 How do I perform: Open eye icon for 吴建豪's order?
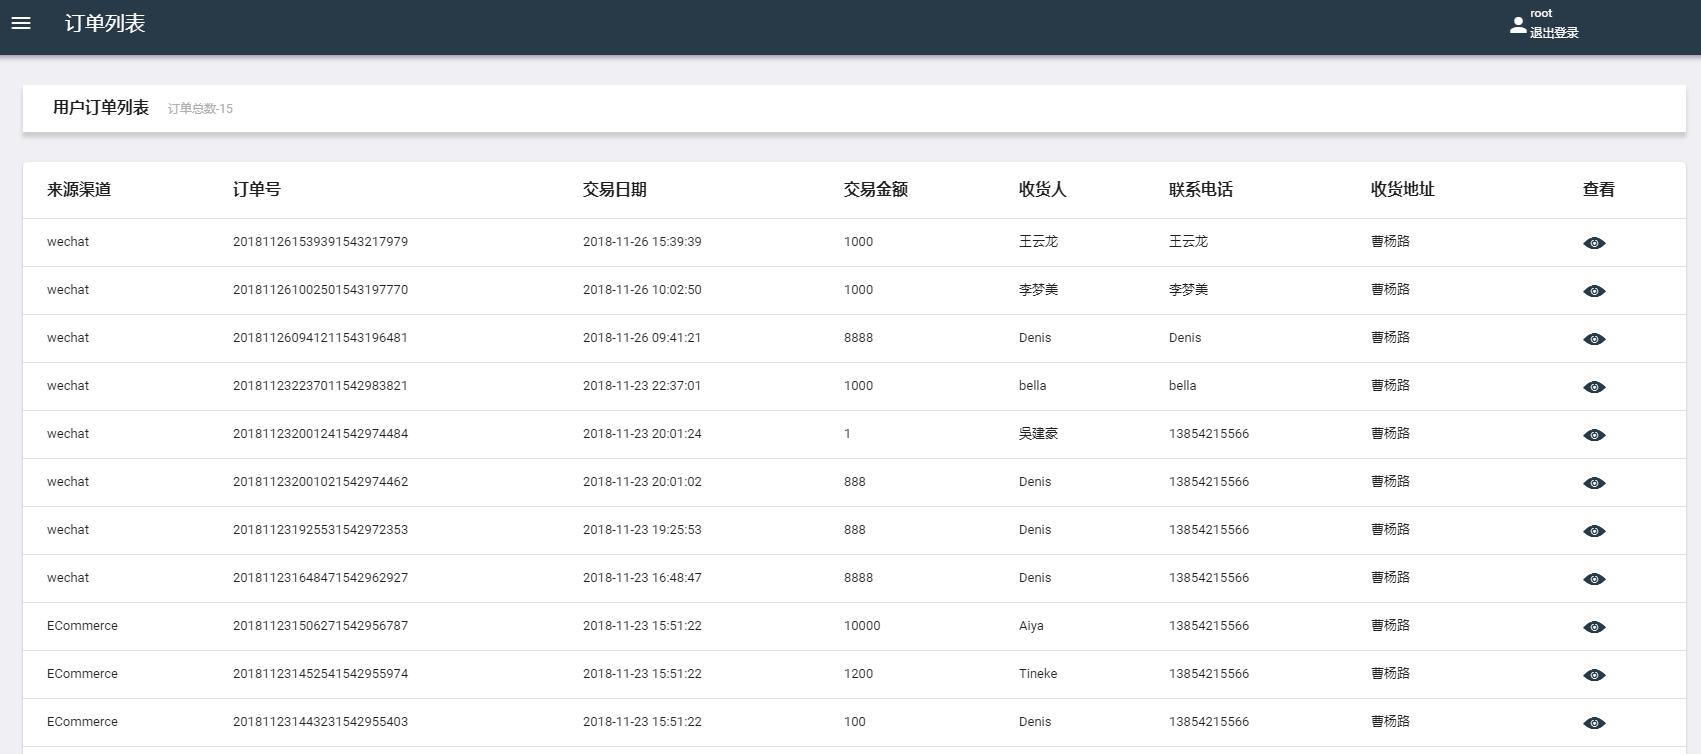1594,435
